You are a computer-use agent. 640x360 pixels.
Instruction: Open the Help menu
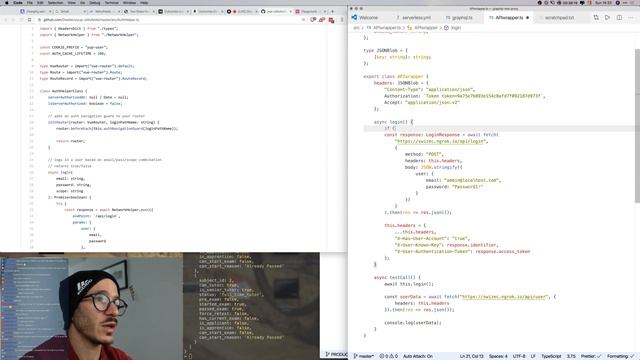tap(144, 2)
